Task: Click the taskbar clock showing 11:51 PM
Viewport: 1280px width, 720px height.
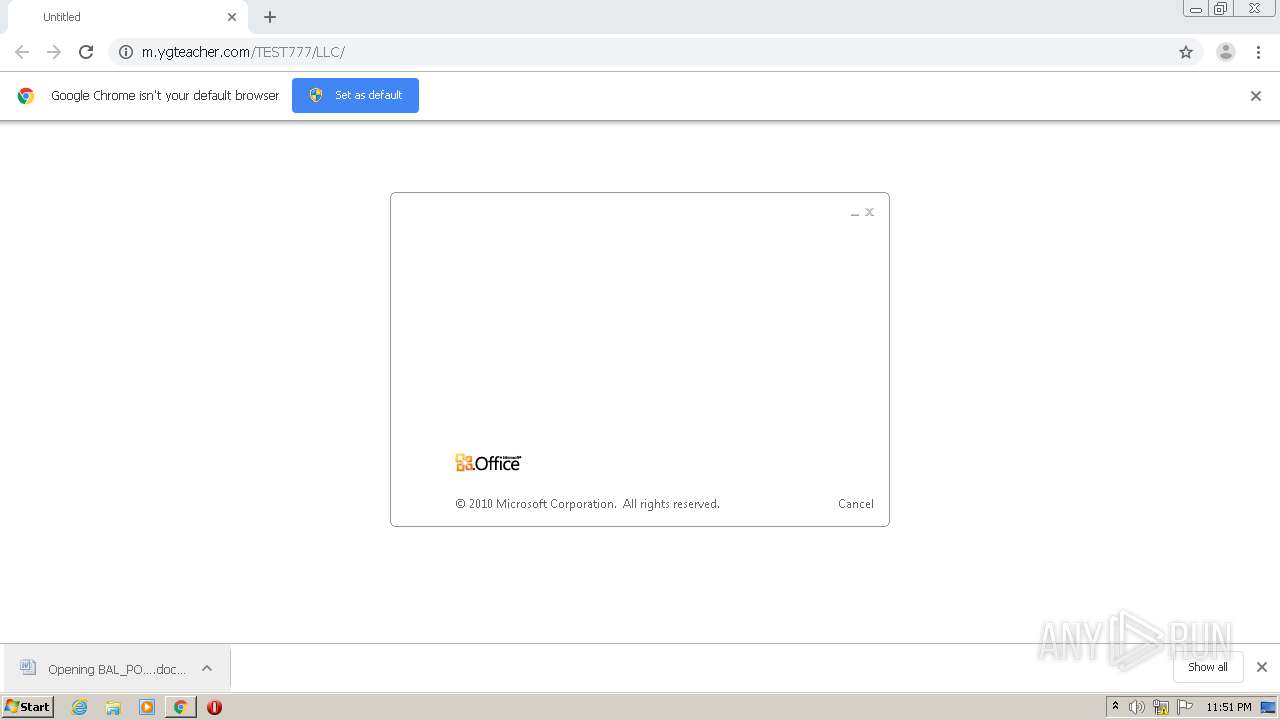Action: click(x=1229, y=707)
